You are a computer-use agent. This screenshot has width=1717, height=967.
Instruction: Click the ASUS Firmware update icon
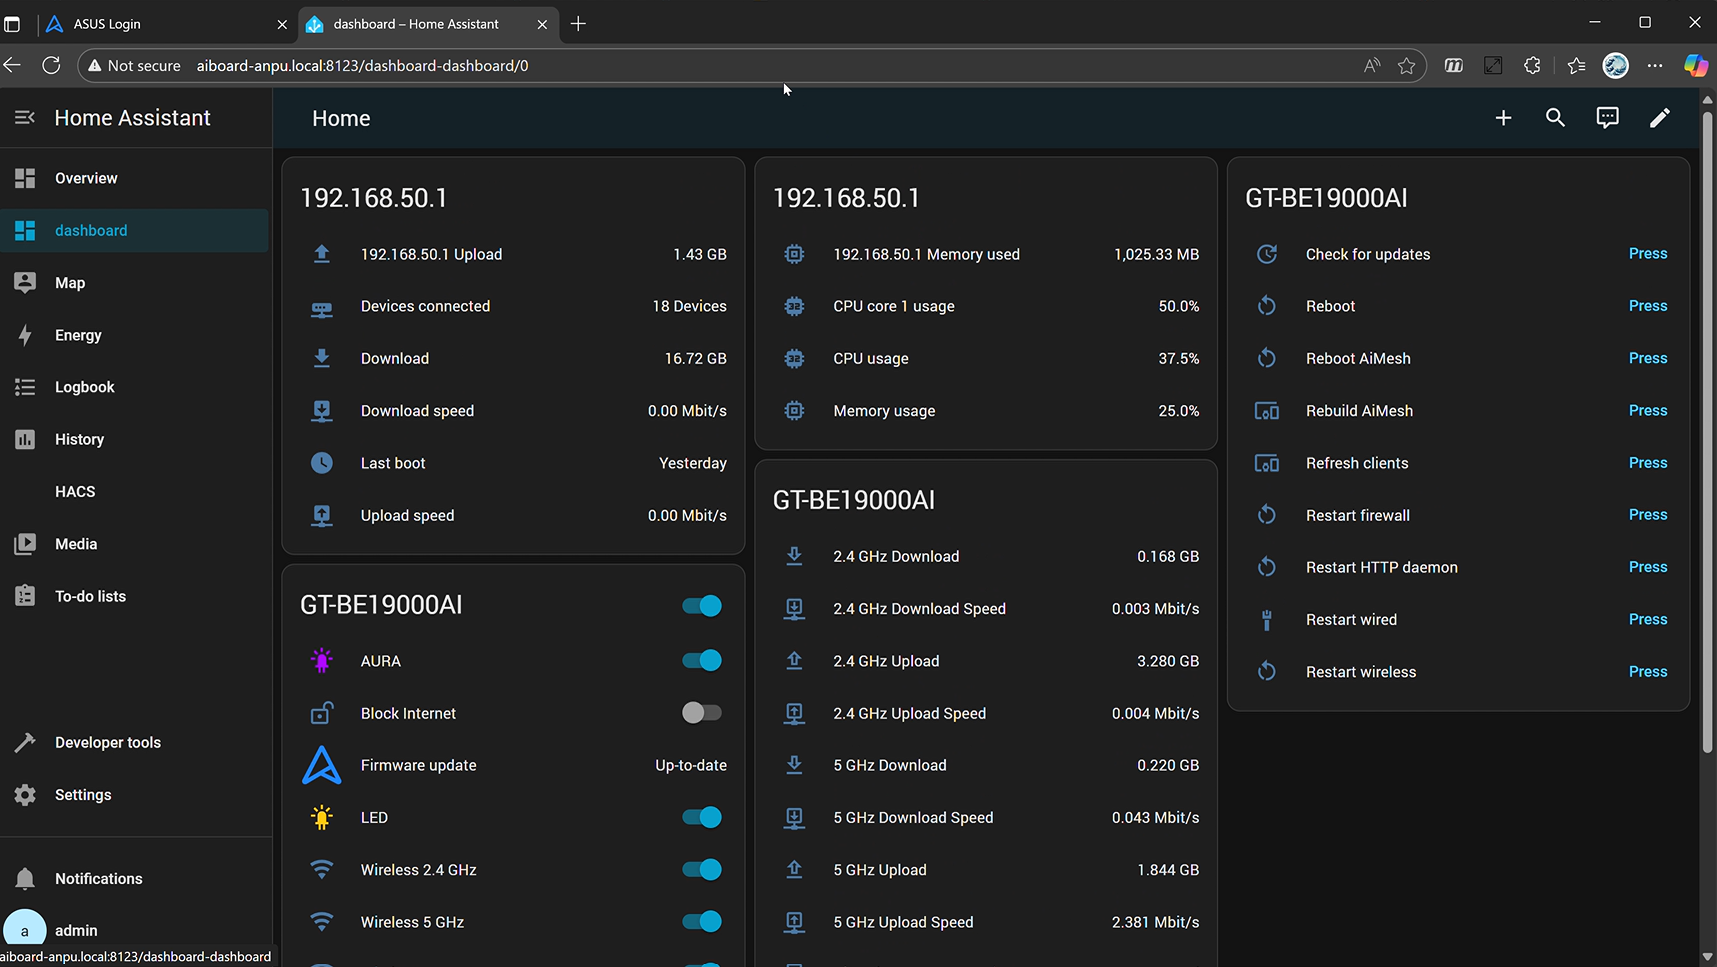321,765
